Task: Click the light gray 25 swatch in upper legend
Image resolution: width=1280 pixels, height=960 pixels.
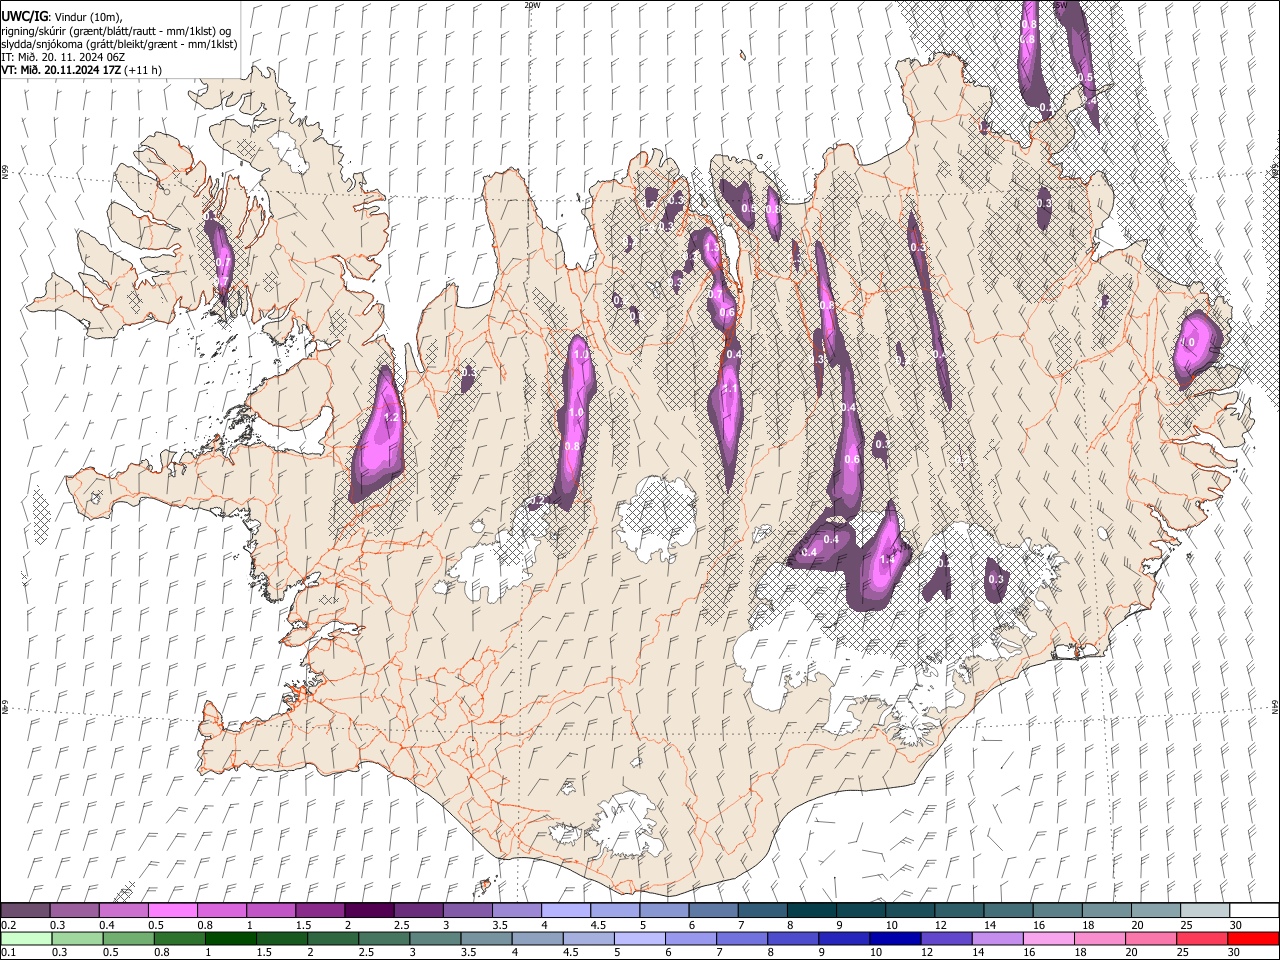Action: coord(1204,911)
